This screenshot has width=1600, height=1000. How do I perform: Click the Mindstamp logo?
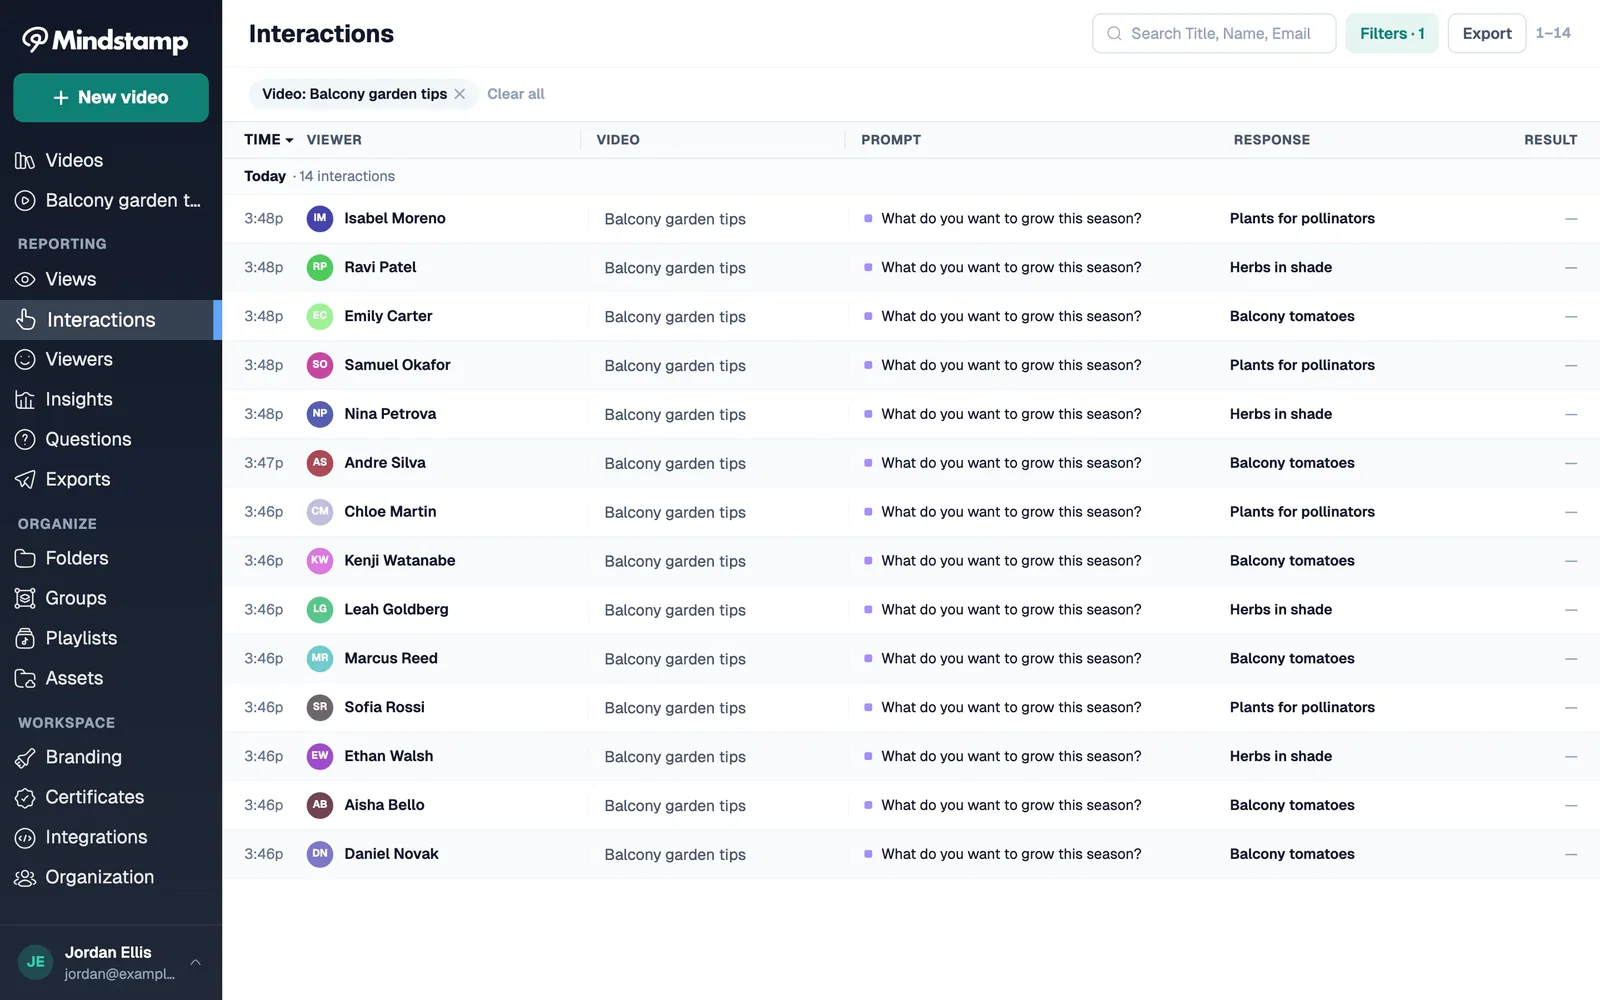coord(105,40)
